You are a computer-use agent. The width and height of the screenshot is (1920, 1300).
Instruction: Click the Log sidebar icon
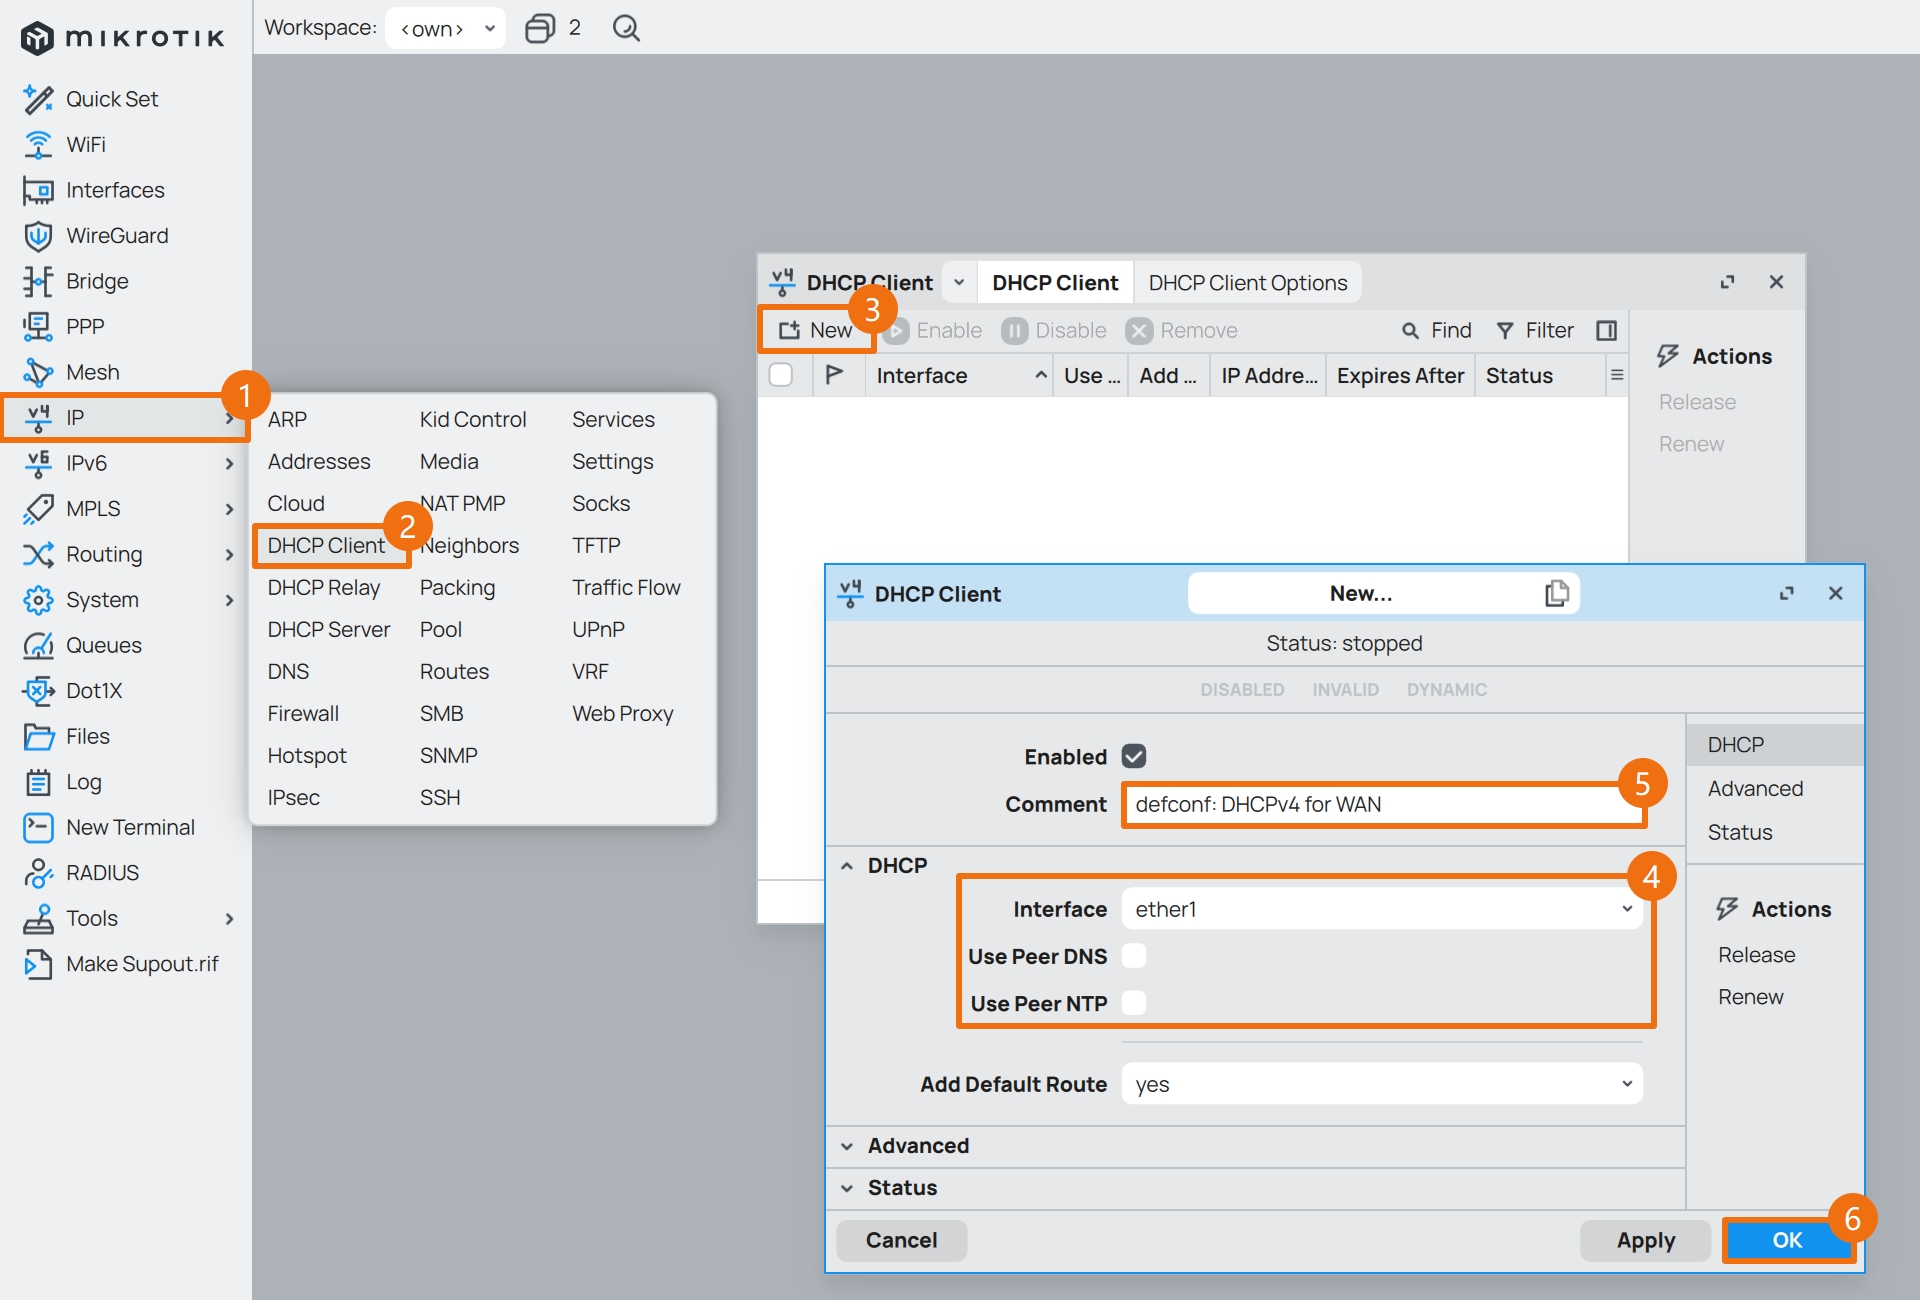38,782
